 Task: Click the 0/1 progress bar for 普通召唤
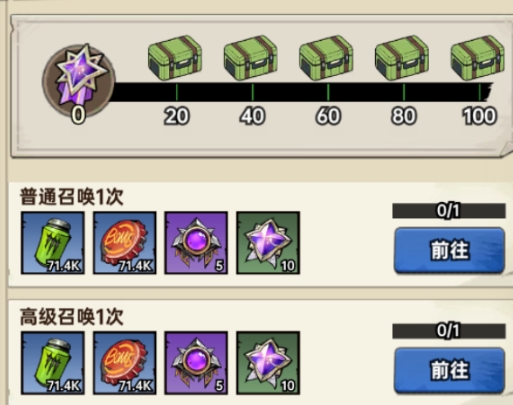[449, 211]
